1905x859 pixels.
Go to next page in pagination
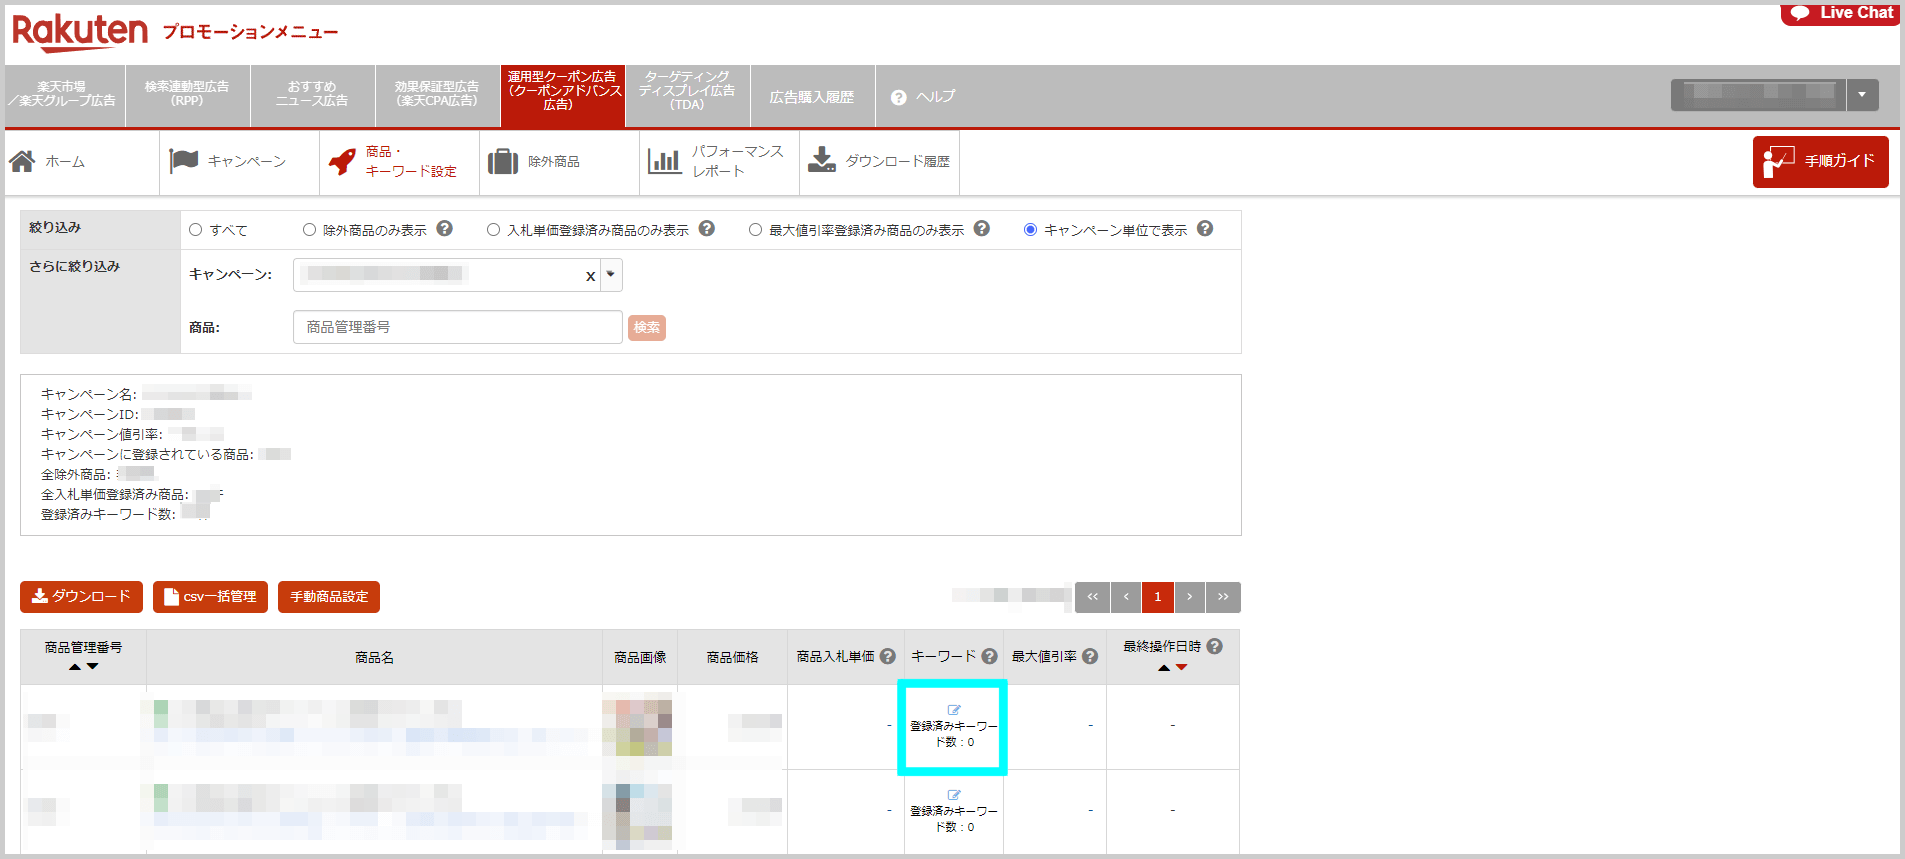coord(1189,597)
